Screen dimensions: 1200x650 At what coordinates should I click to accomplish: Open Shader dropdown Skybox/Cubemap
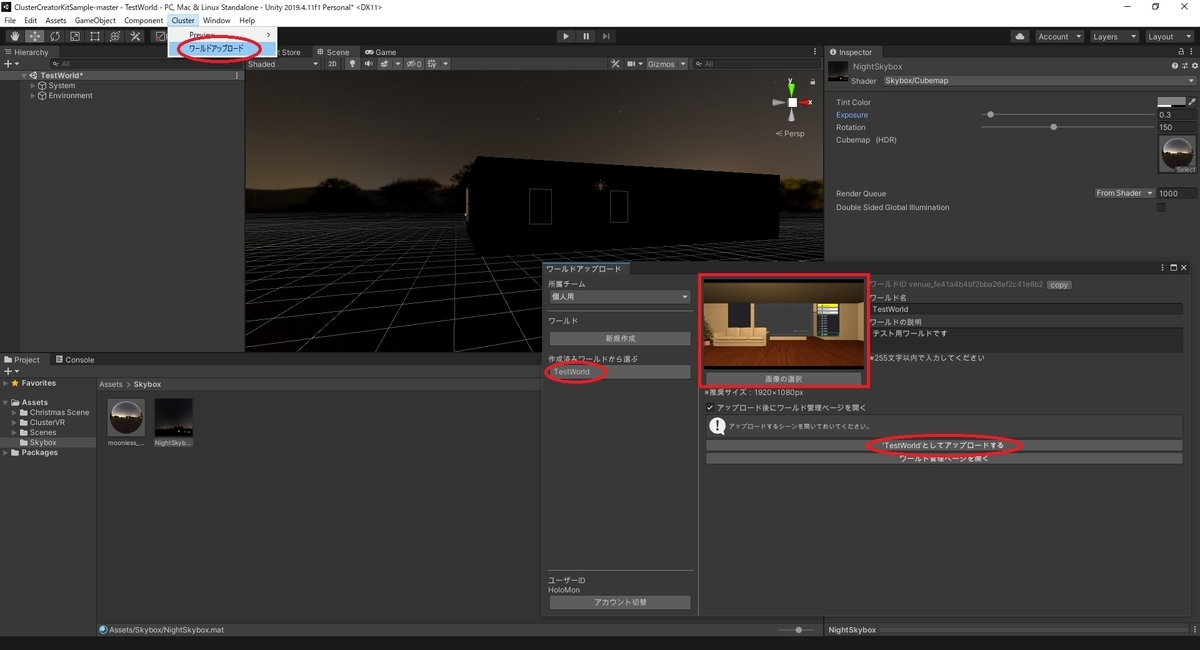(1039, 80)
